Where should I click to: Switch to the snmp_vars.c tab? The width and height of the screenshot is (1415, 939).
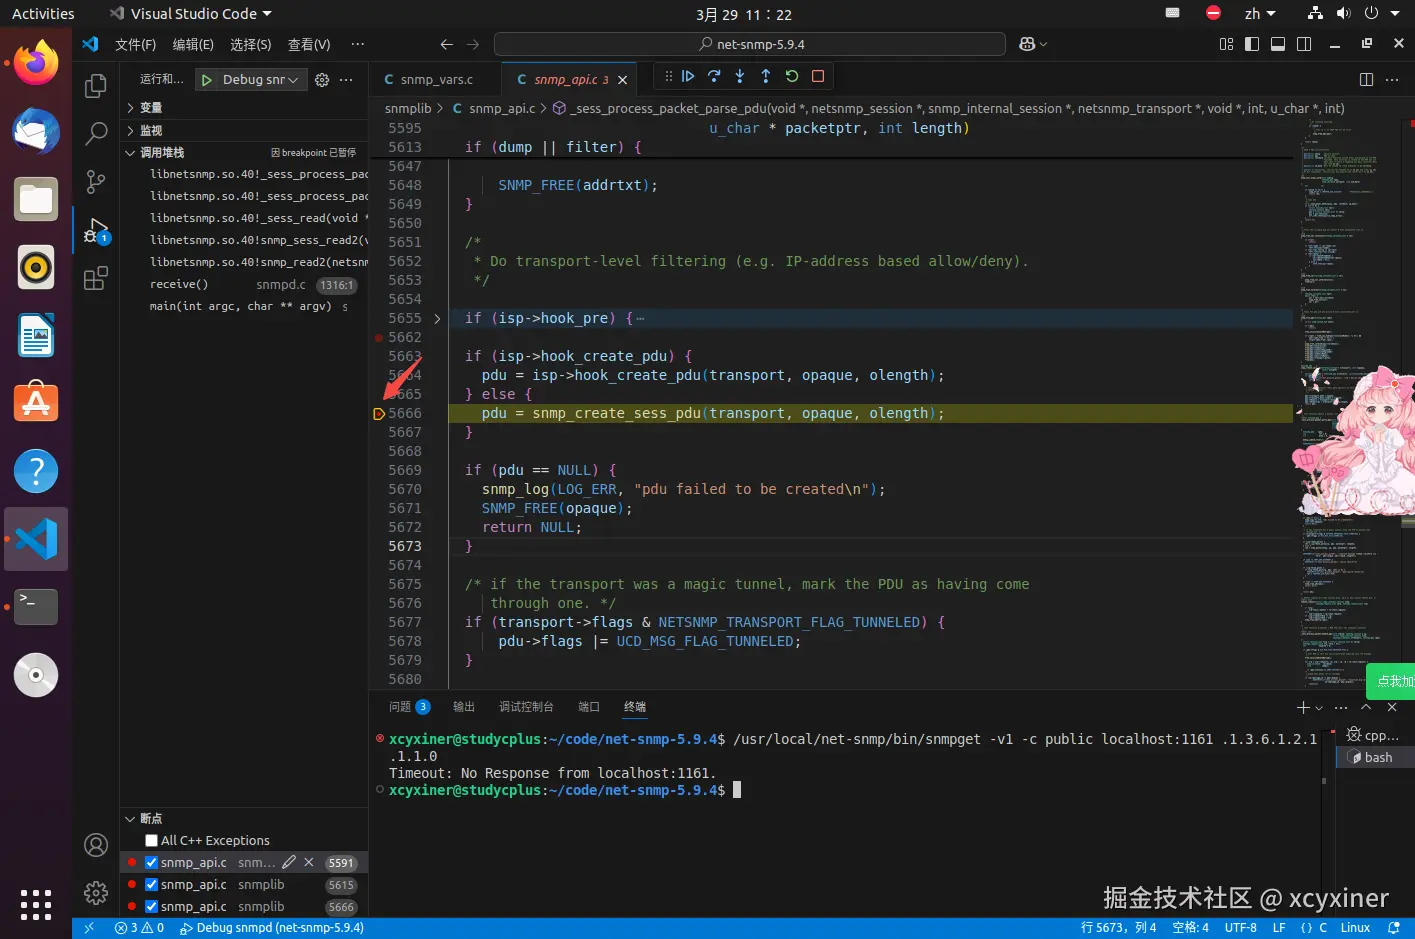pos(436,80)
